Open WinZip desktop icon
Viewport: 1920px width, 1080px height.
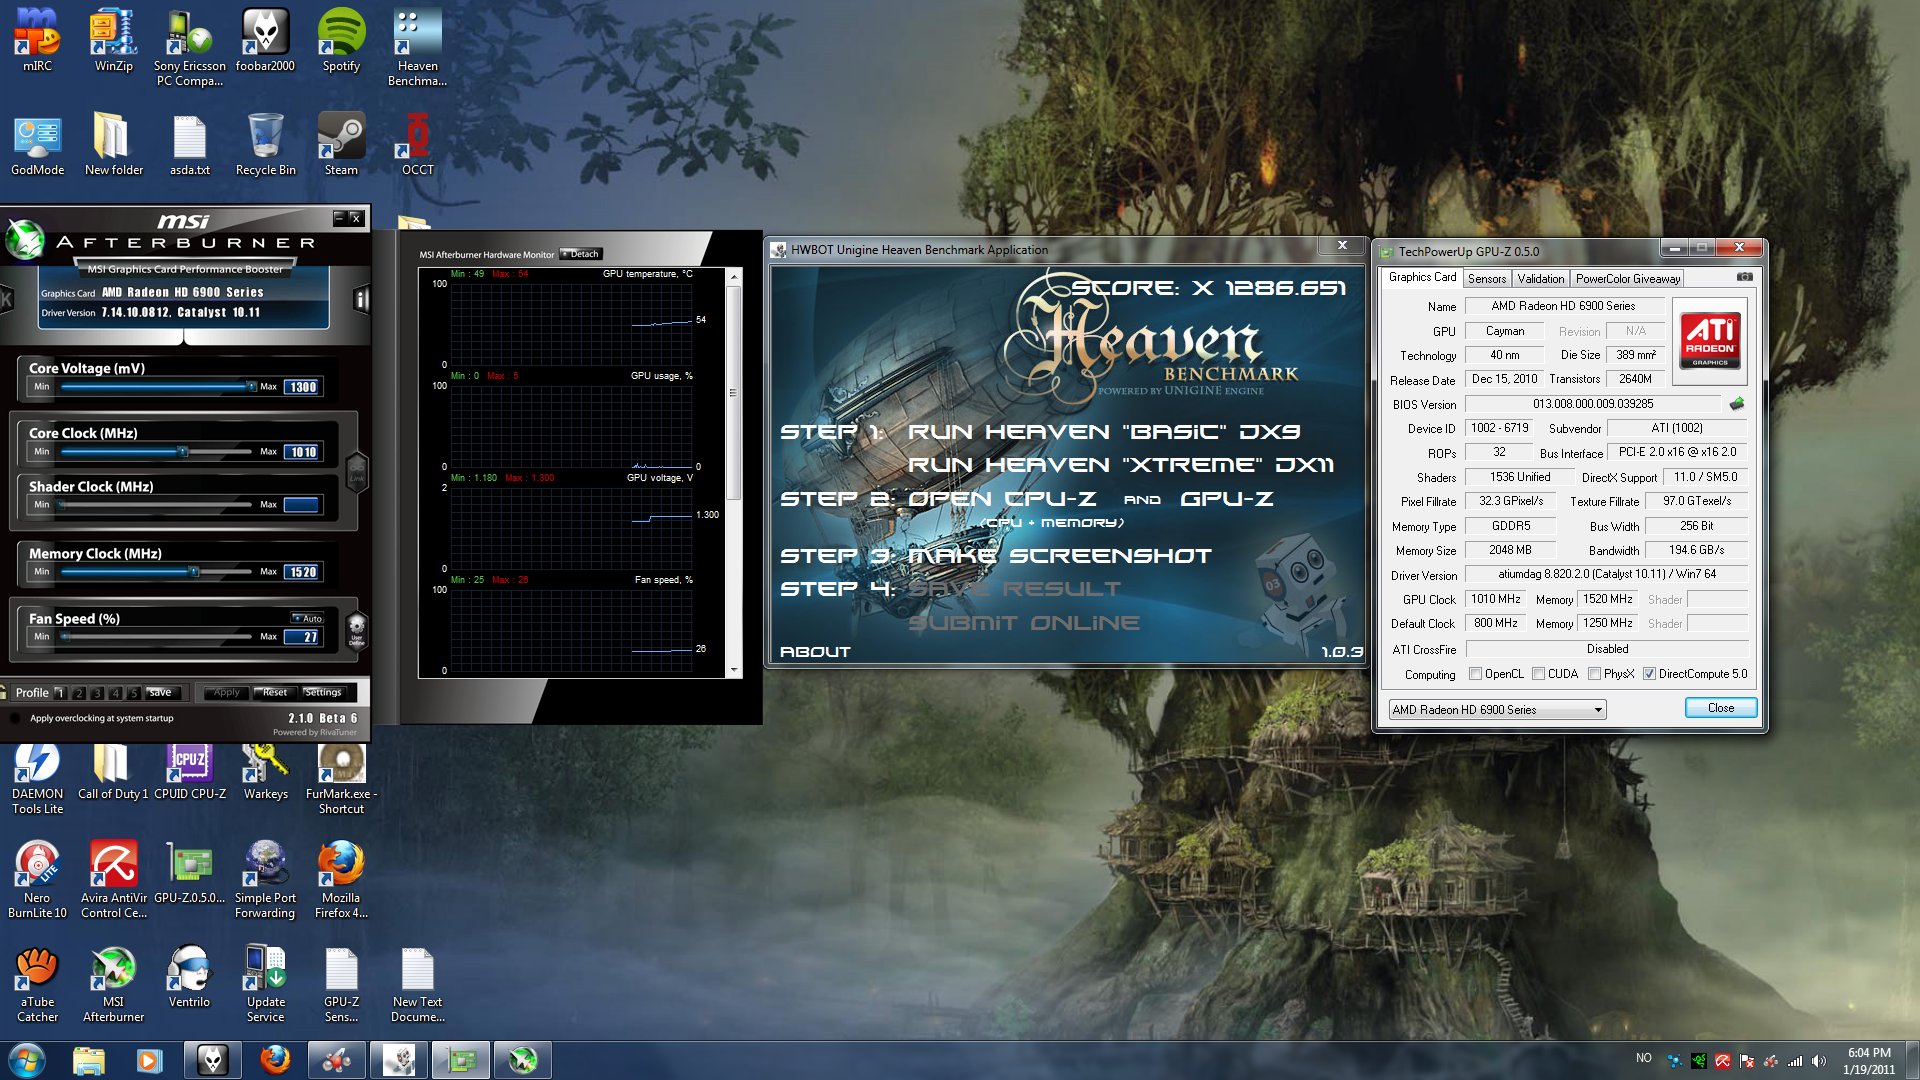tap(113, 40)
